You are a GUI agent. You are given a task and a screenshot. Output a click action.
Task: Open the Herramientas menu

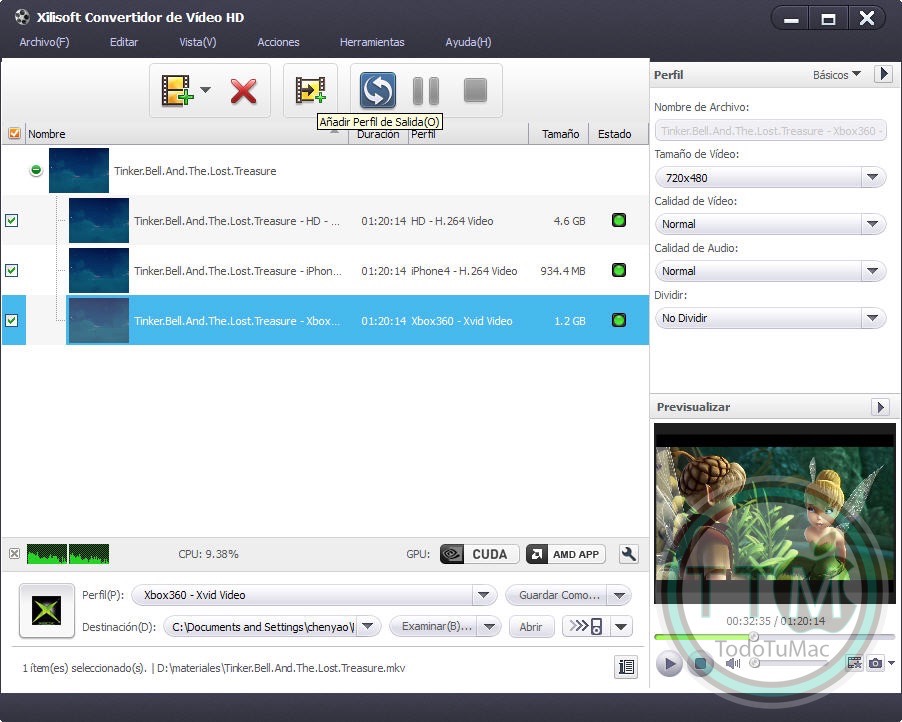point(372,42)
